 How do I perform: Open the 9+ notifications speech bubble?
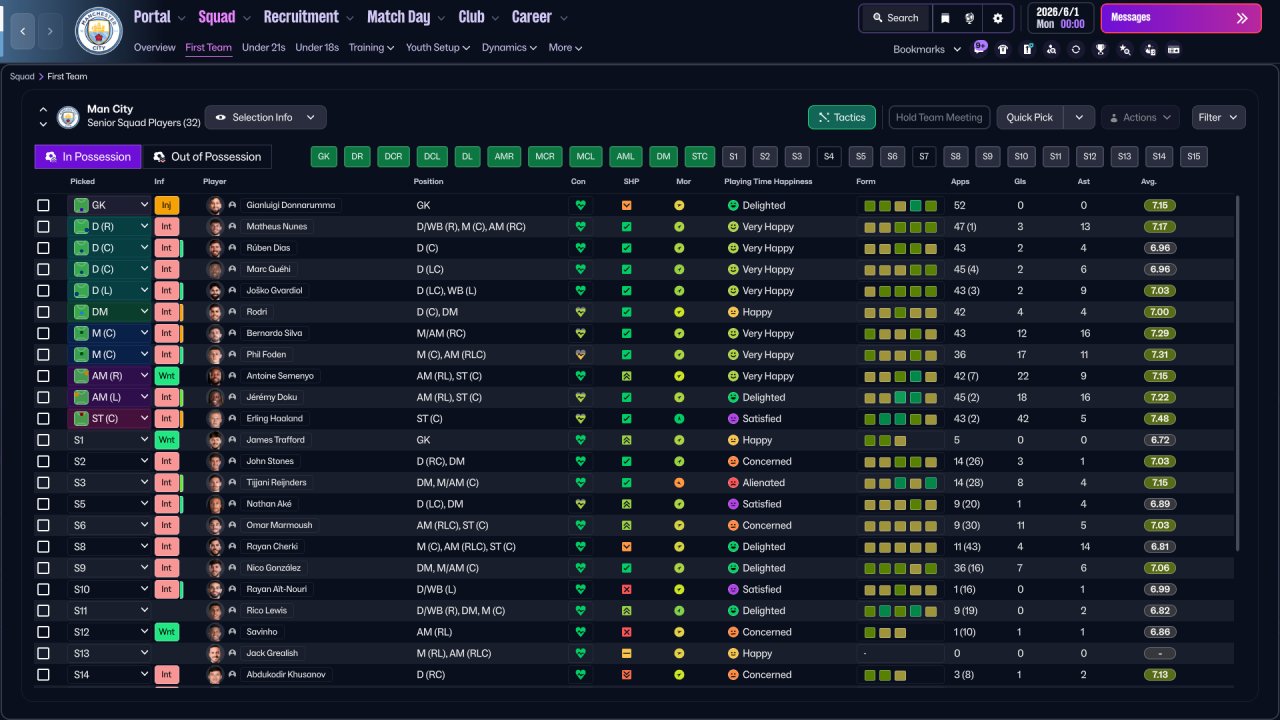coord(980,47)
